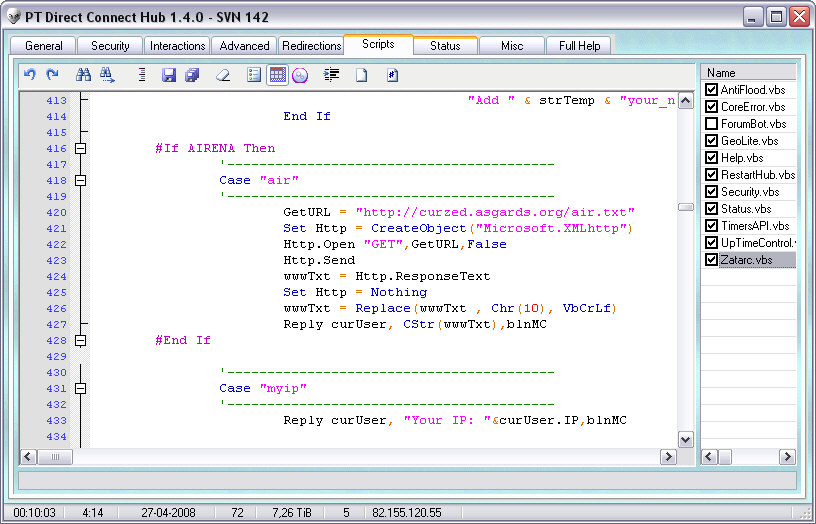This screenshot has width=816, height=524.
Task: Enable the ForumBot.vbs script checkbox
Action: click(711, 124)
